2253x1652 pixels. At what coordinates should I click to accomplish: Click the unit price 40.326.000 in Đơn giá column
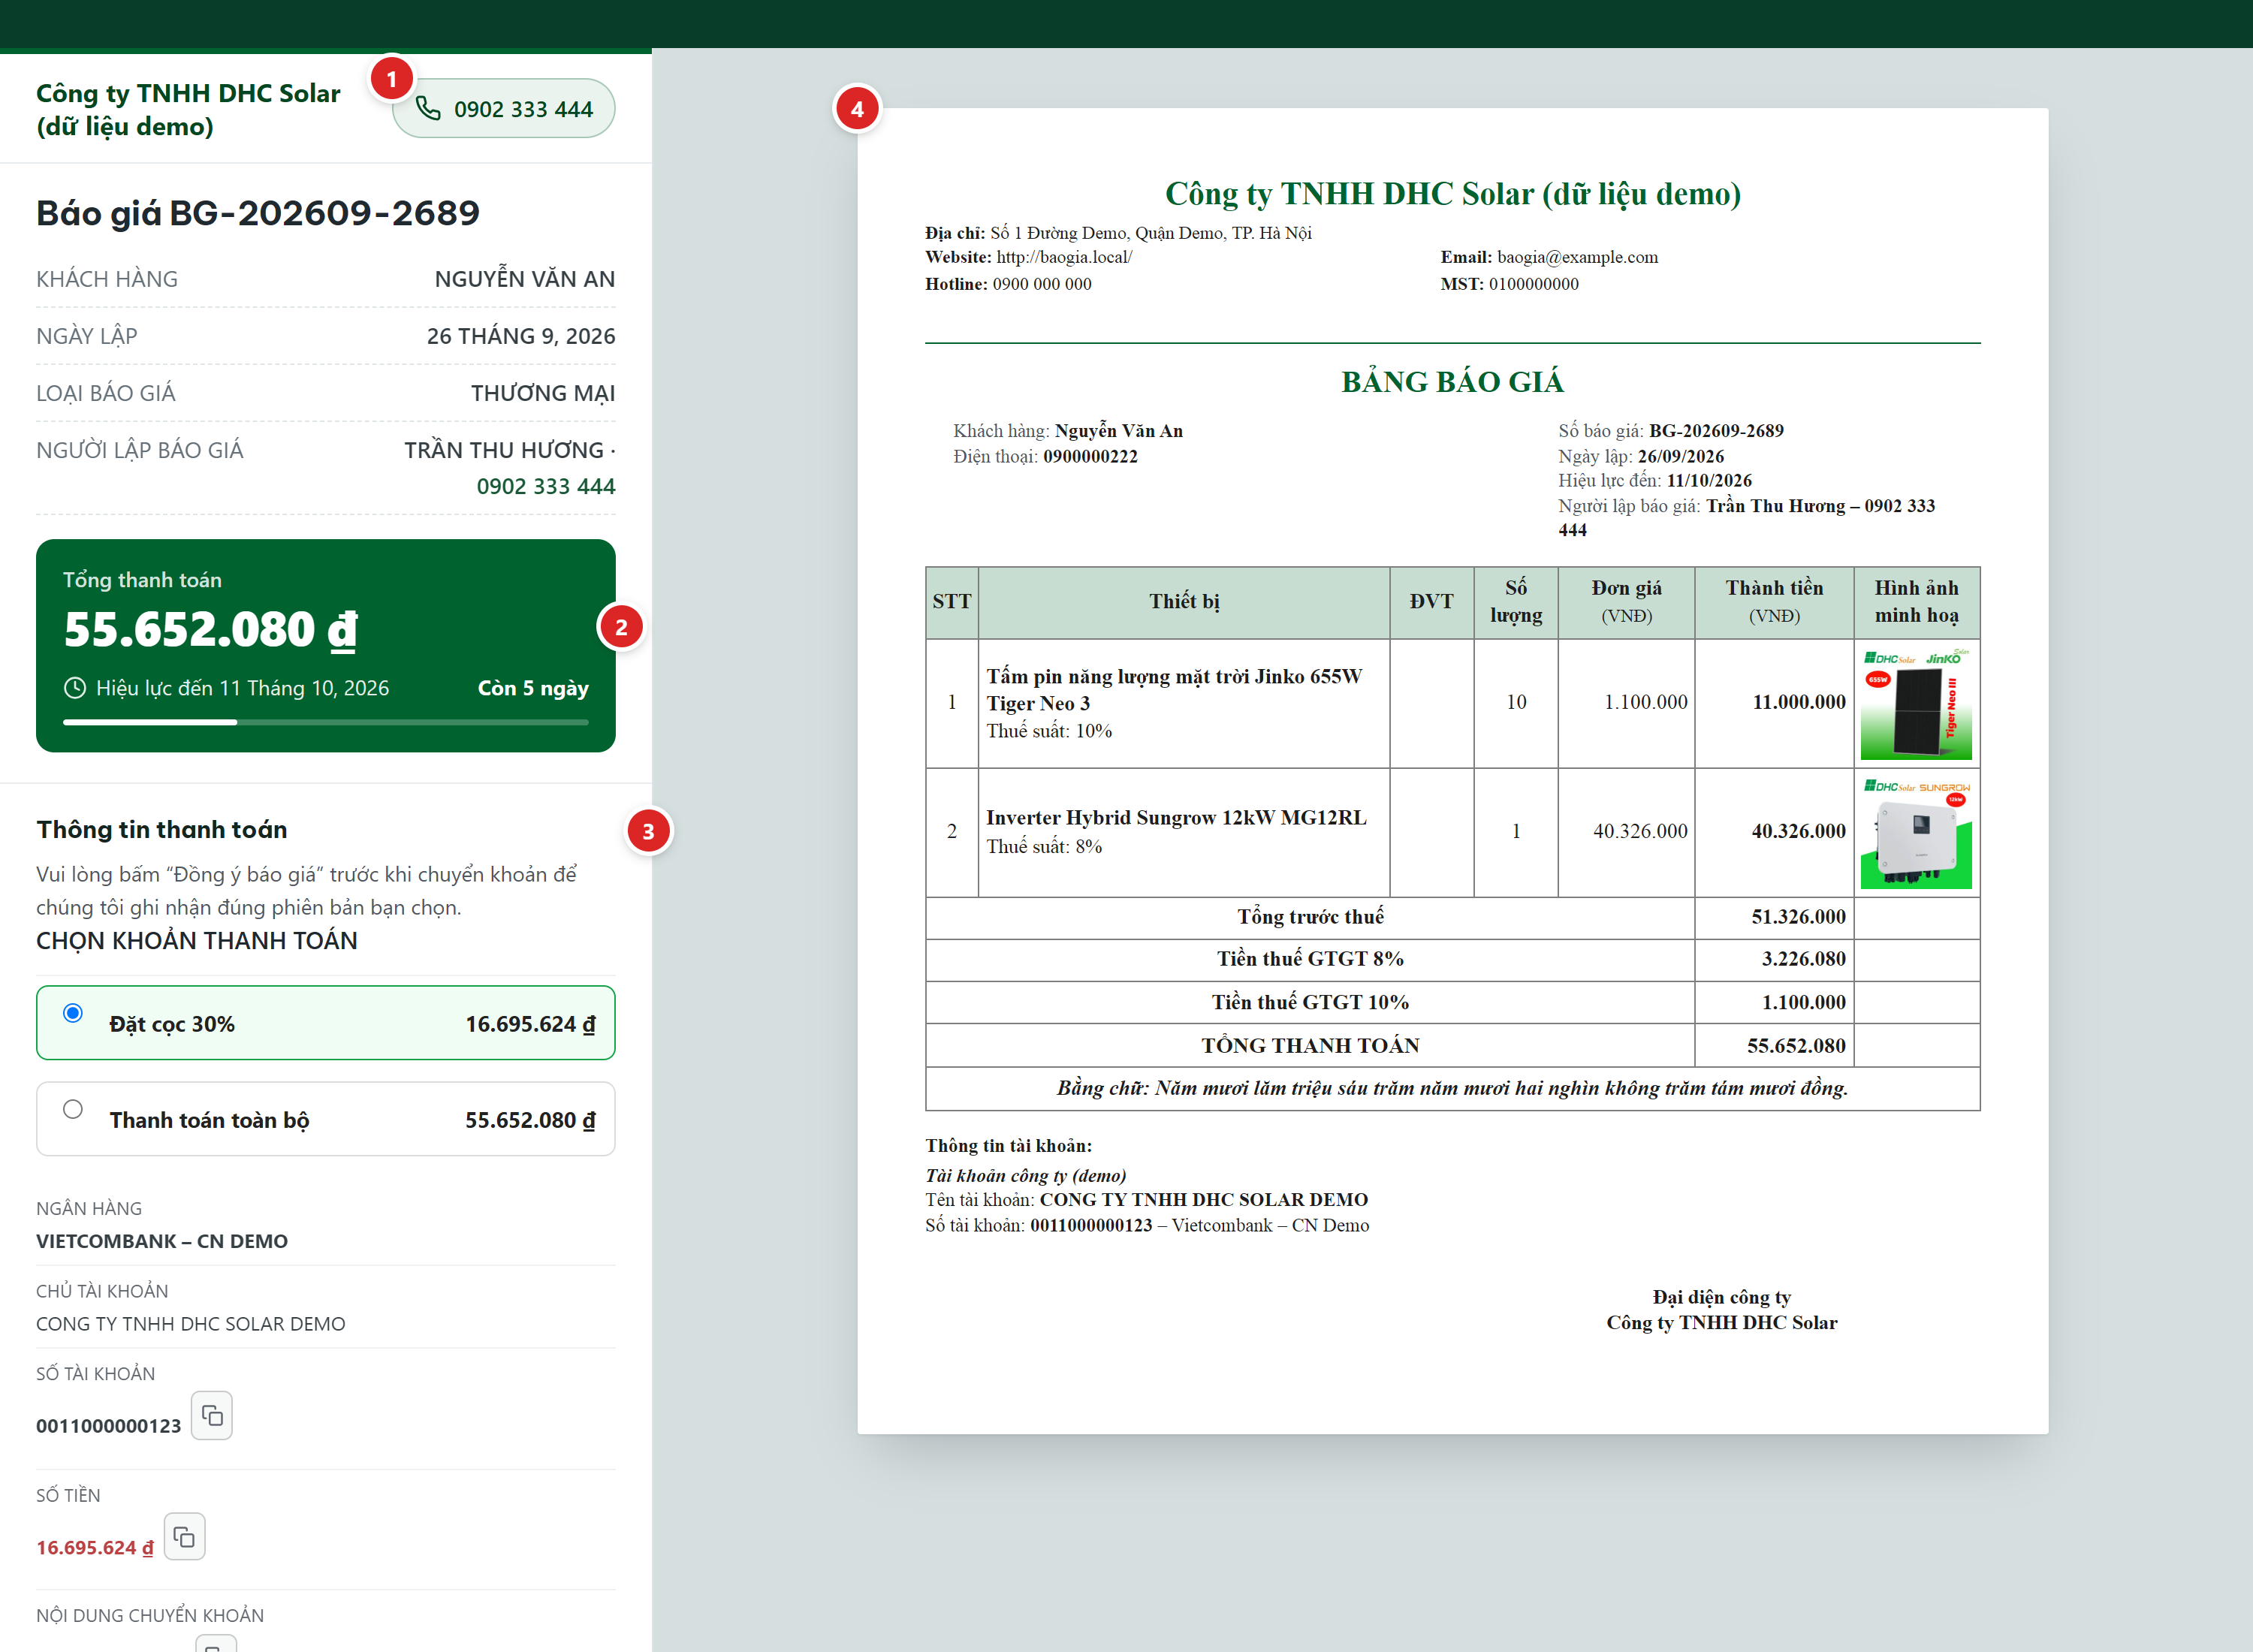[1640, 831]
